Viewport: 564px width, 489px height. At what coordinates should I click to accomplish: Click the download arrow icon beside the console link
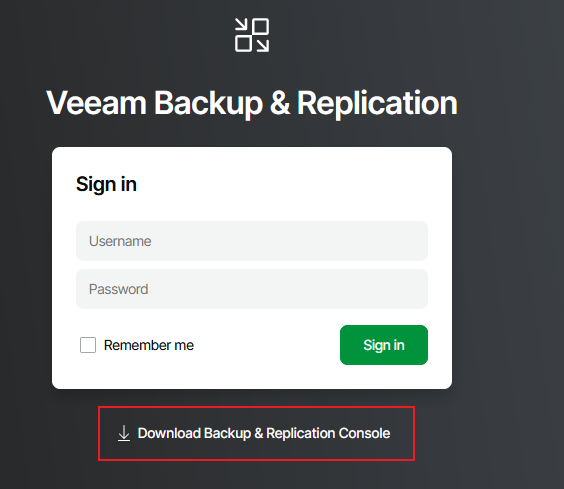[x=124, y=433]
